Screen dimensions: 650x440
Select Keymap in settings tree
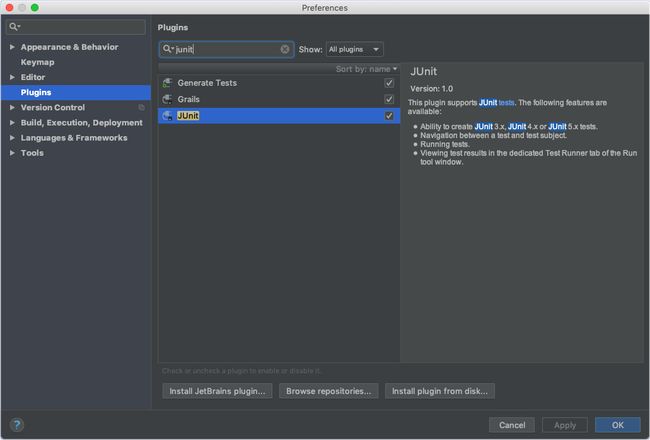[x=37, y=62]
